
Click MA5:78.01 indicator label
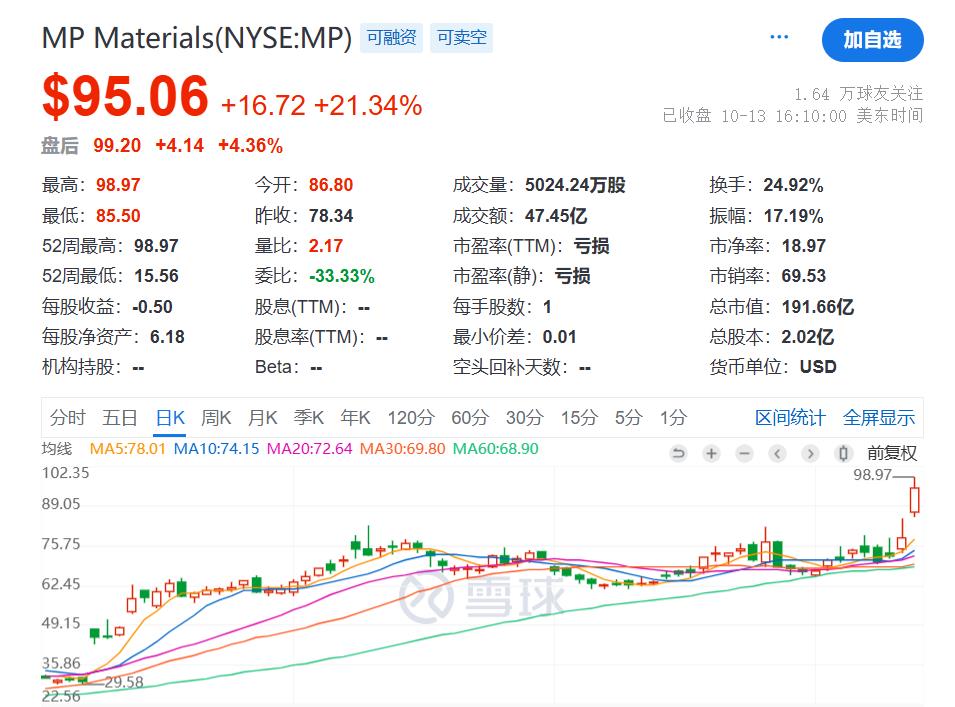127,449
